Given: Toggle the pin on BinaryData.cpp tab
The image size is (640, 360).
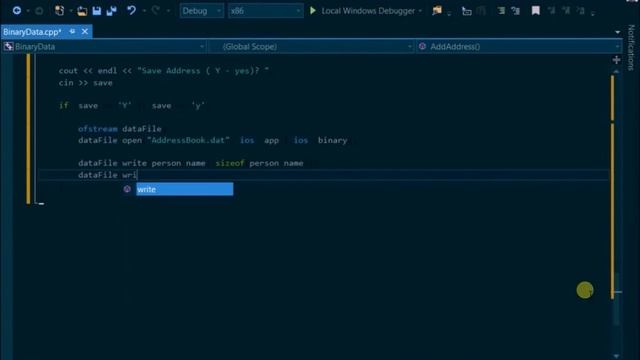Looking at the screenshot, I should [72, 31].
